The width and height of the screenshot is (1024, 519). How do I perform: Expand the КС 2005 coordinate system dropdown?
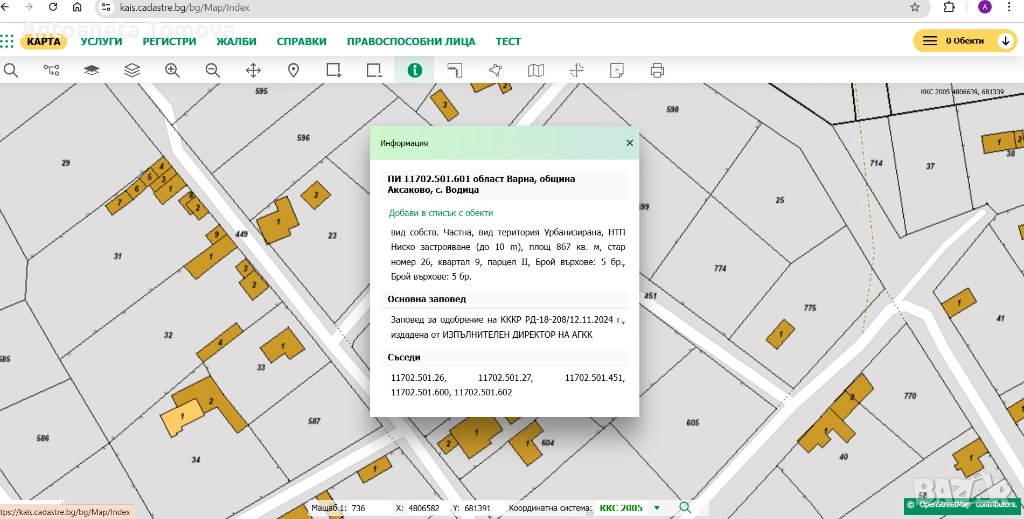pyautogui.click(x=657, y=508)
